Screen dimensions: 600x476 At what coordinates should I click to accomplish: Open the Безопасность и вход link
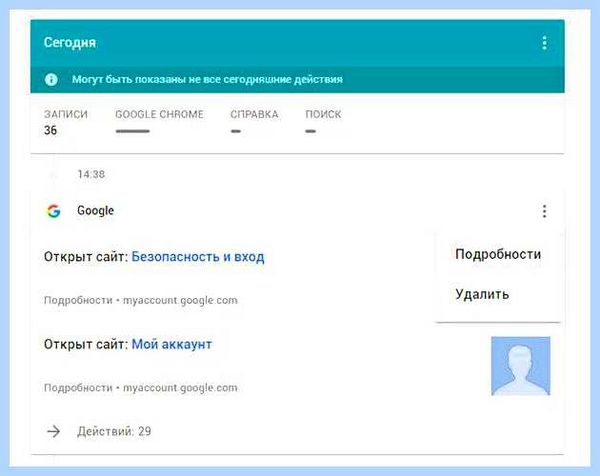click(198, 257)
